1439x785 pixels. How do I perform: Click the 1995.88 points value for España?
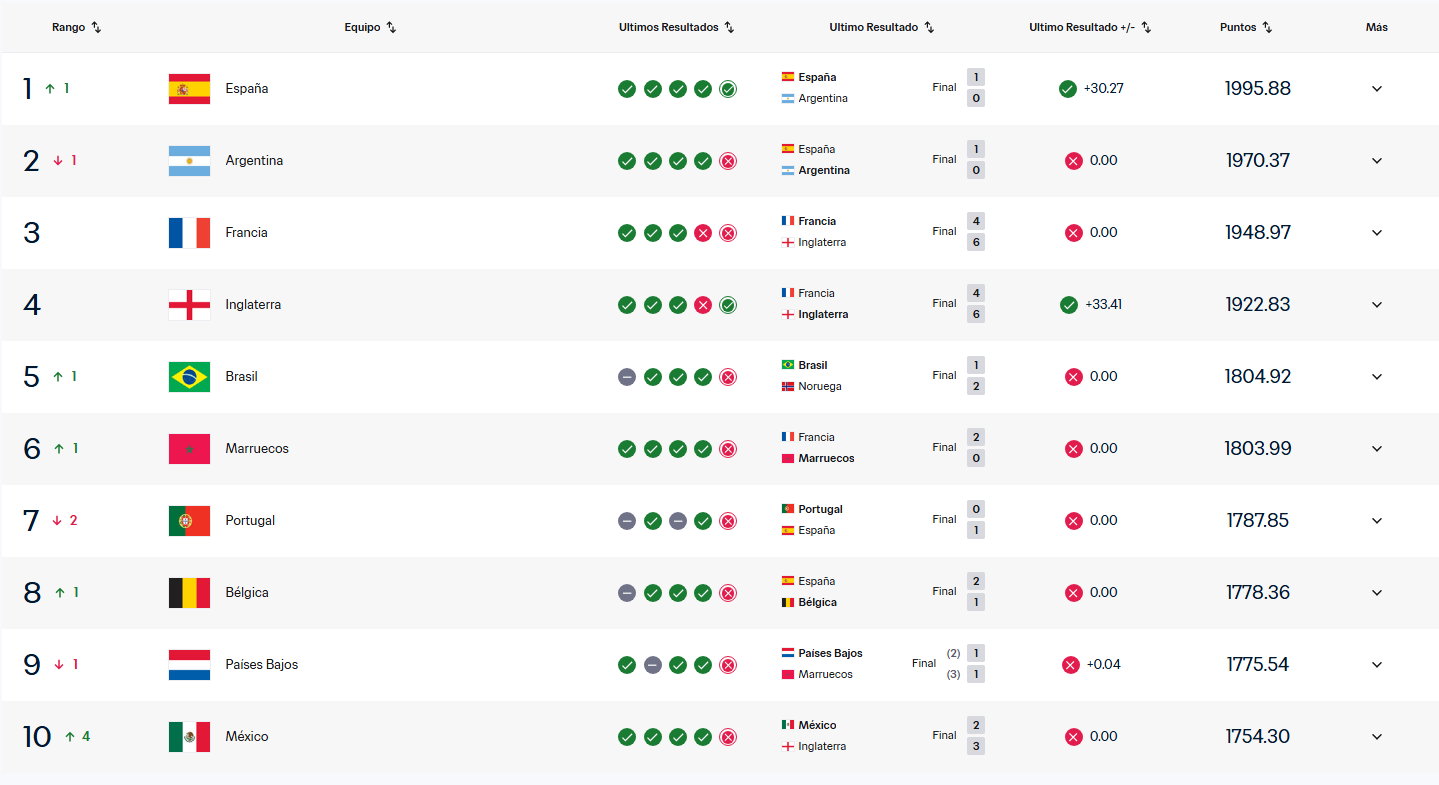1258,89
